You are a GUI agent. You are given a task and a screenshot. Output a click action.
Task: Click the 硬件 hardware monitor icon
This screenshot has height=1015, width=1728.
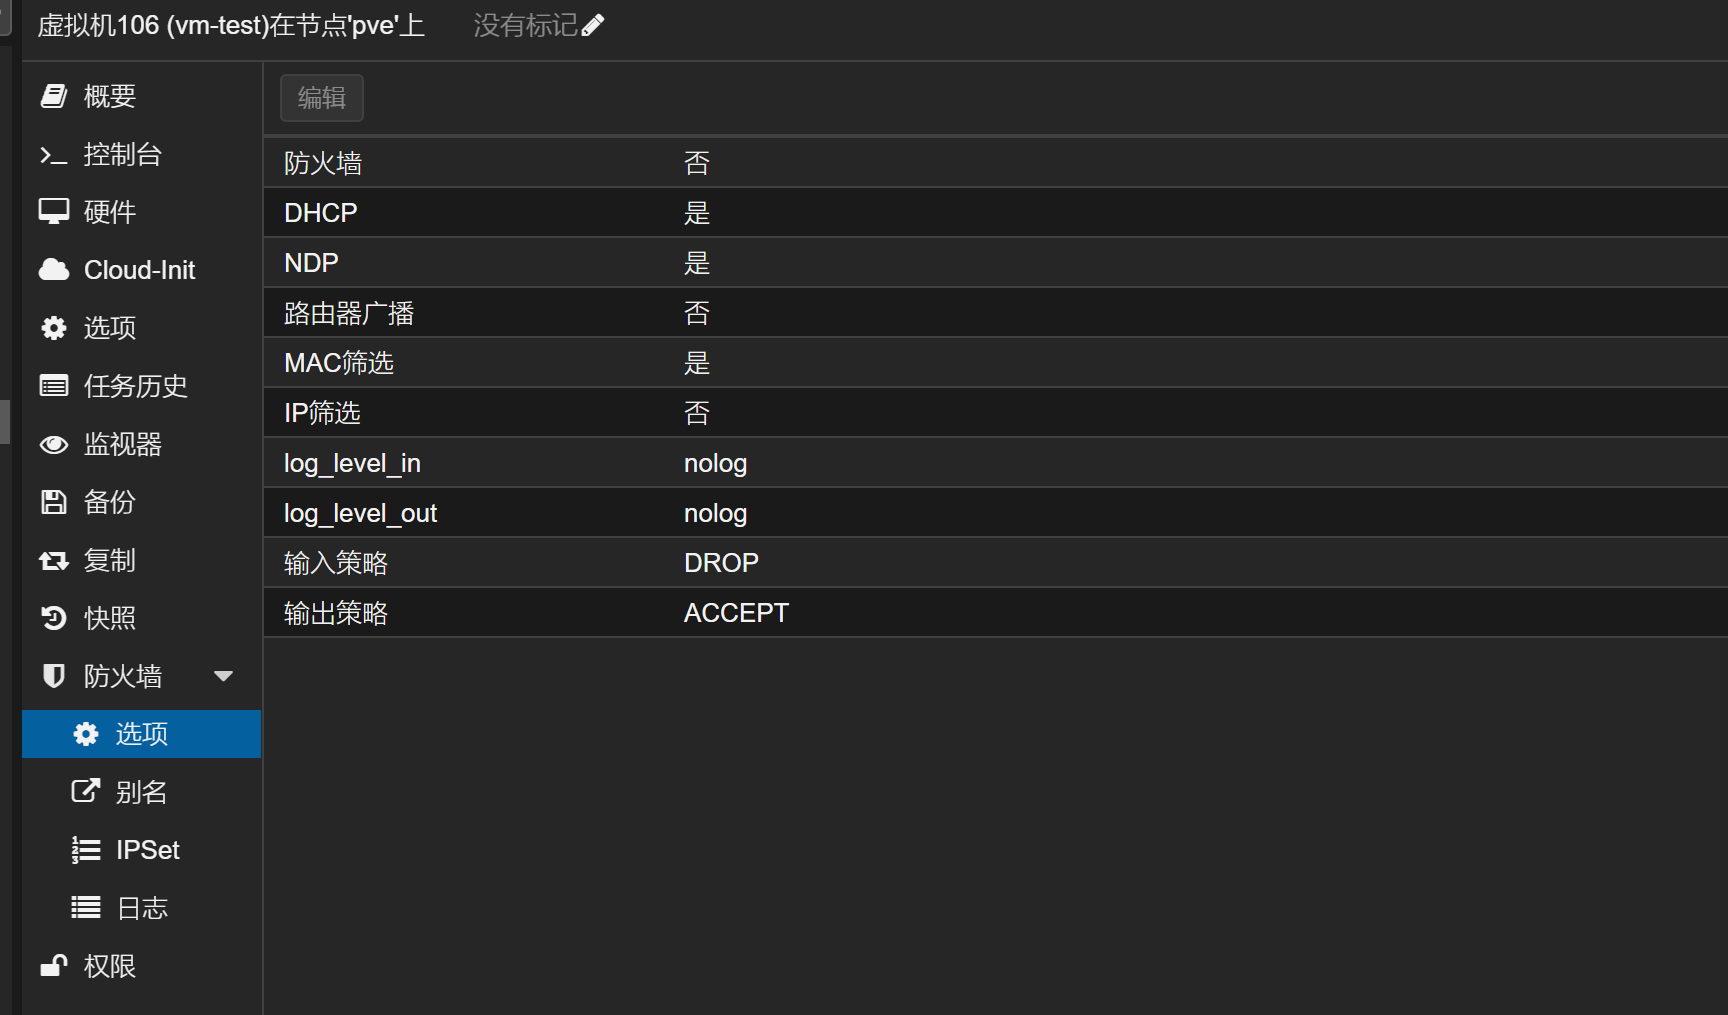point(54,211)
